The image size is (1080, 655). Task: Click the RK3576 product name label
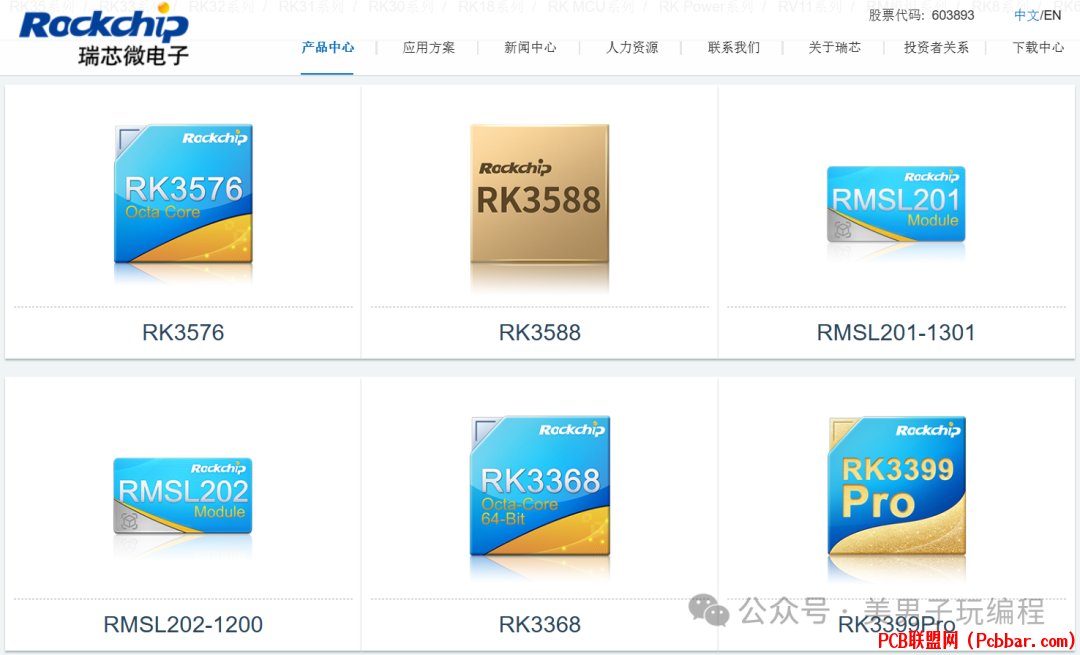pyautogui.click(x=183, y=333)
